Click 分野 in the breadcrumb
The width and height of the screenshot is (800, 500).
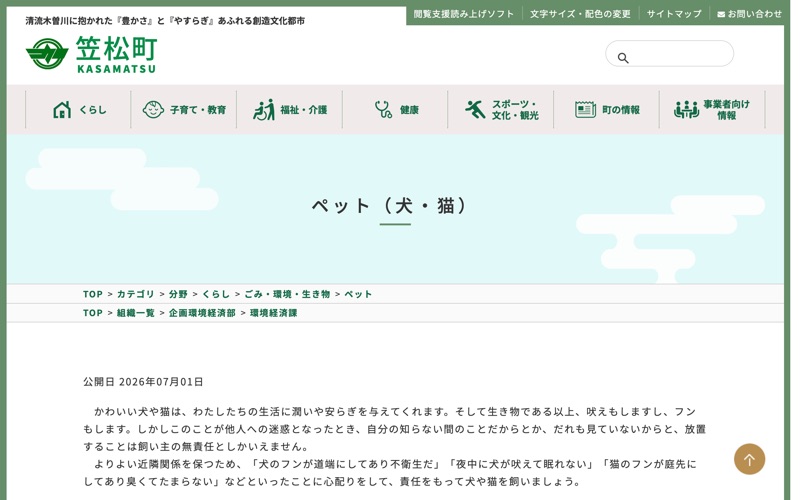[x=178, y=294]
